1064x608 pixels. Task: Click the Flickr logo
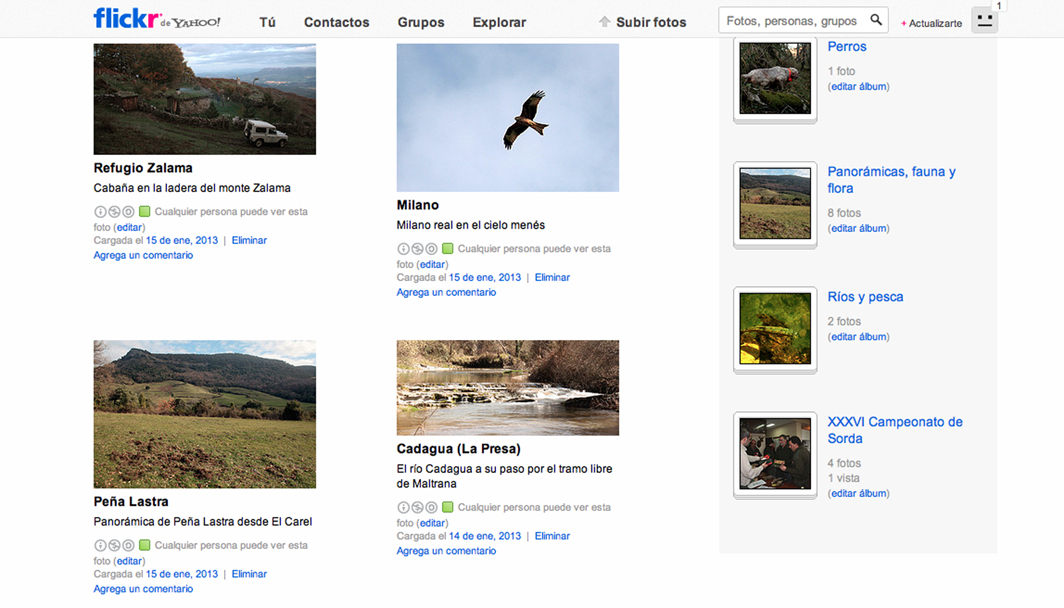[x=128, y=19]
